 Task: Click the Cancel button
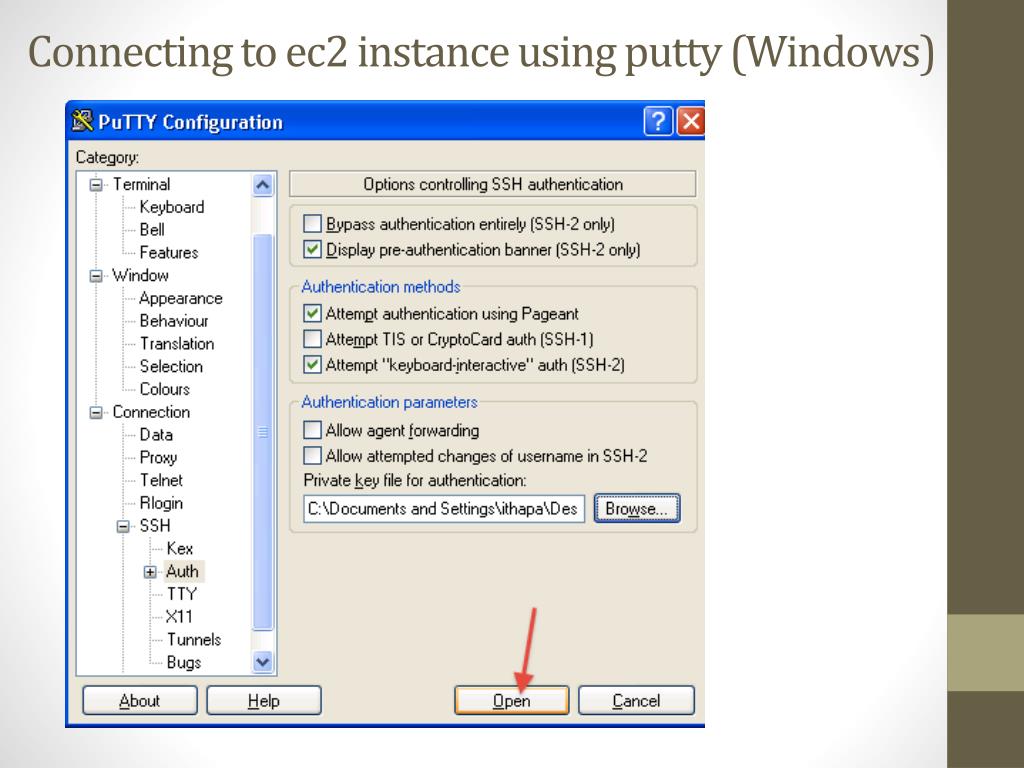click(636, 701)
